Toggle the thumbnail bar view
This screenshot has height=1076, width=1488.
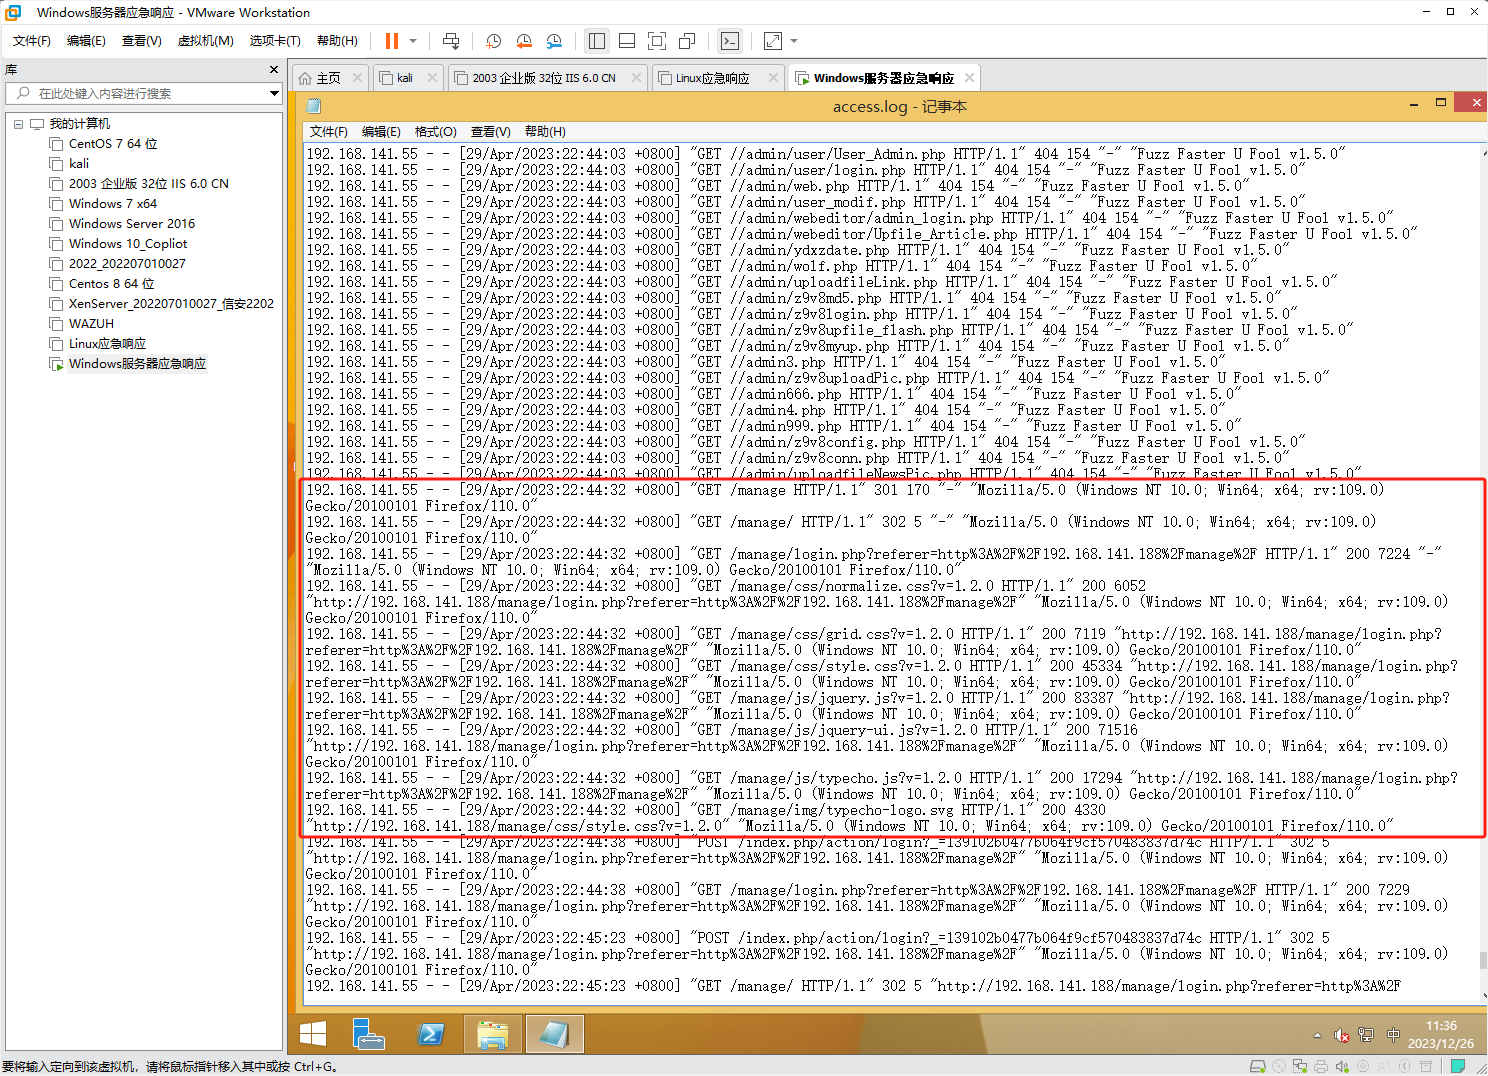(627, 41)
